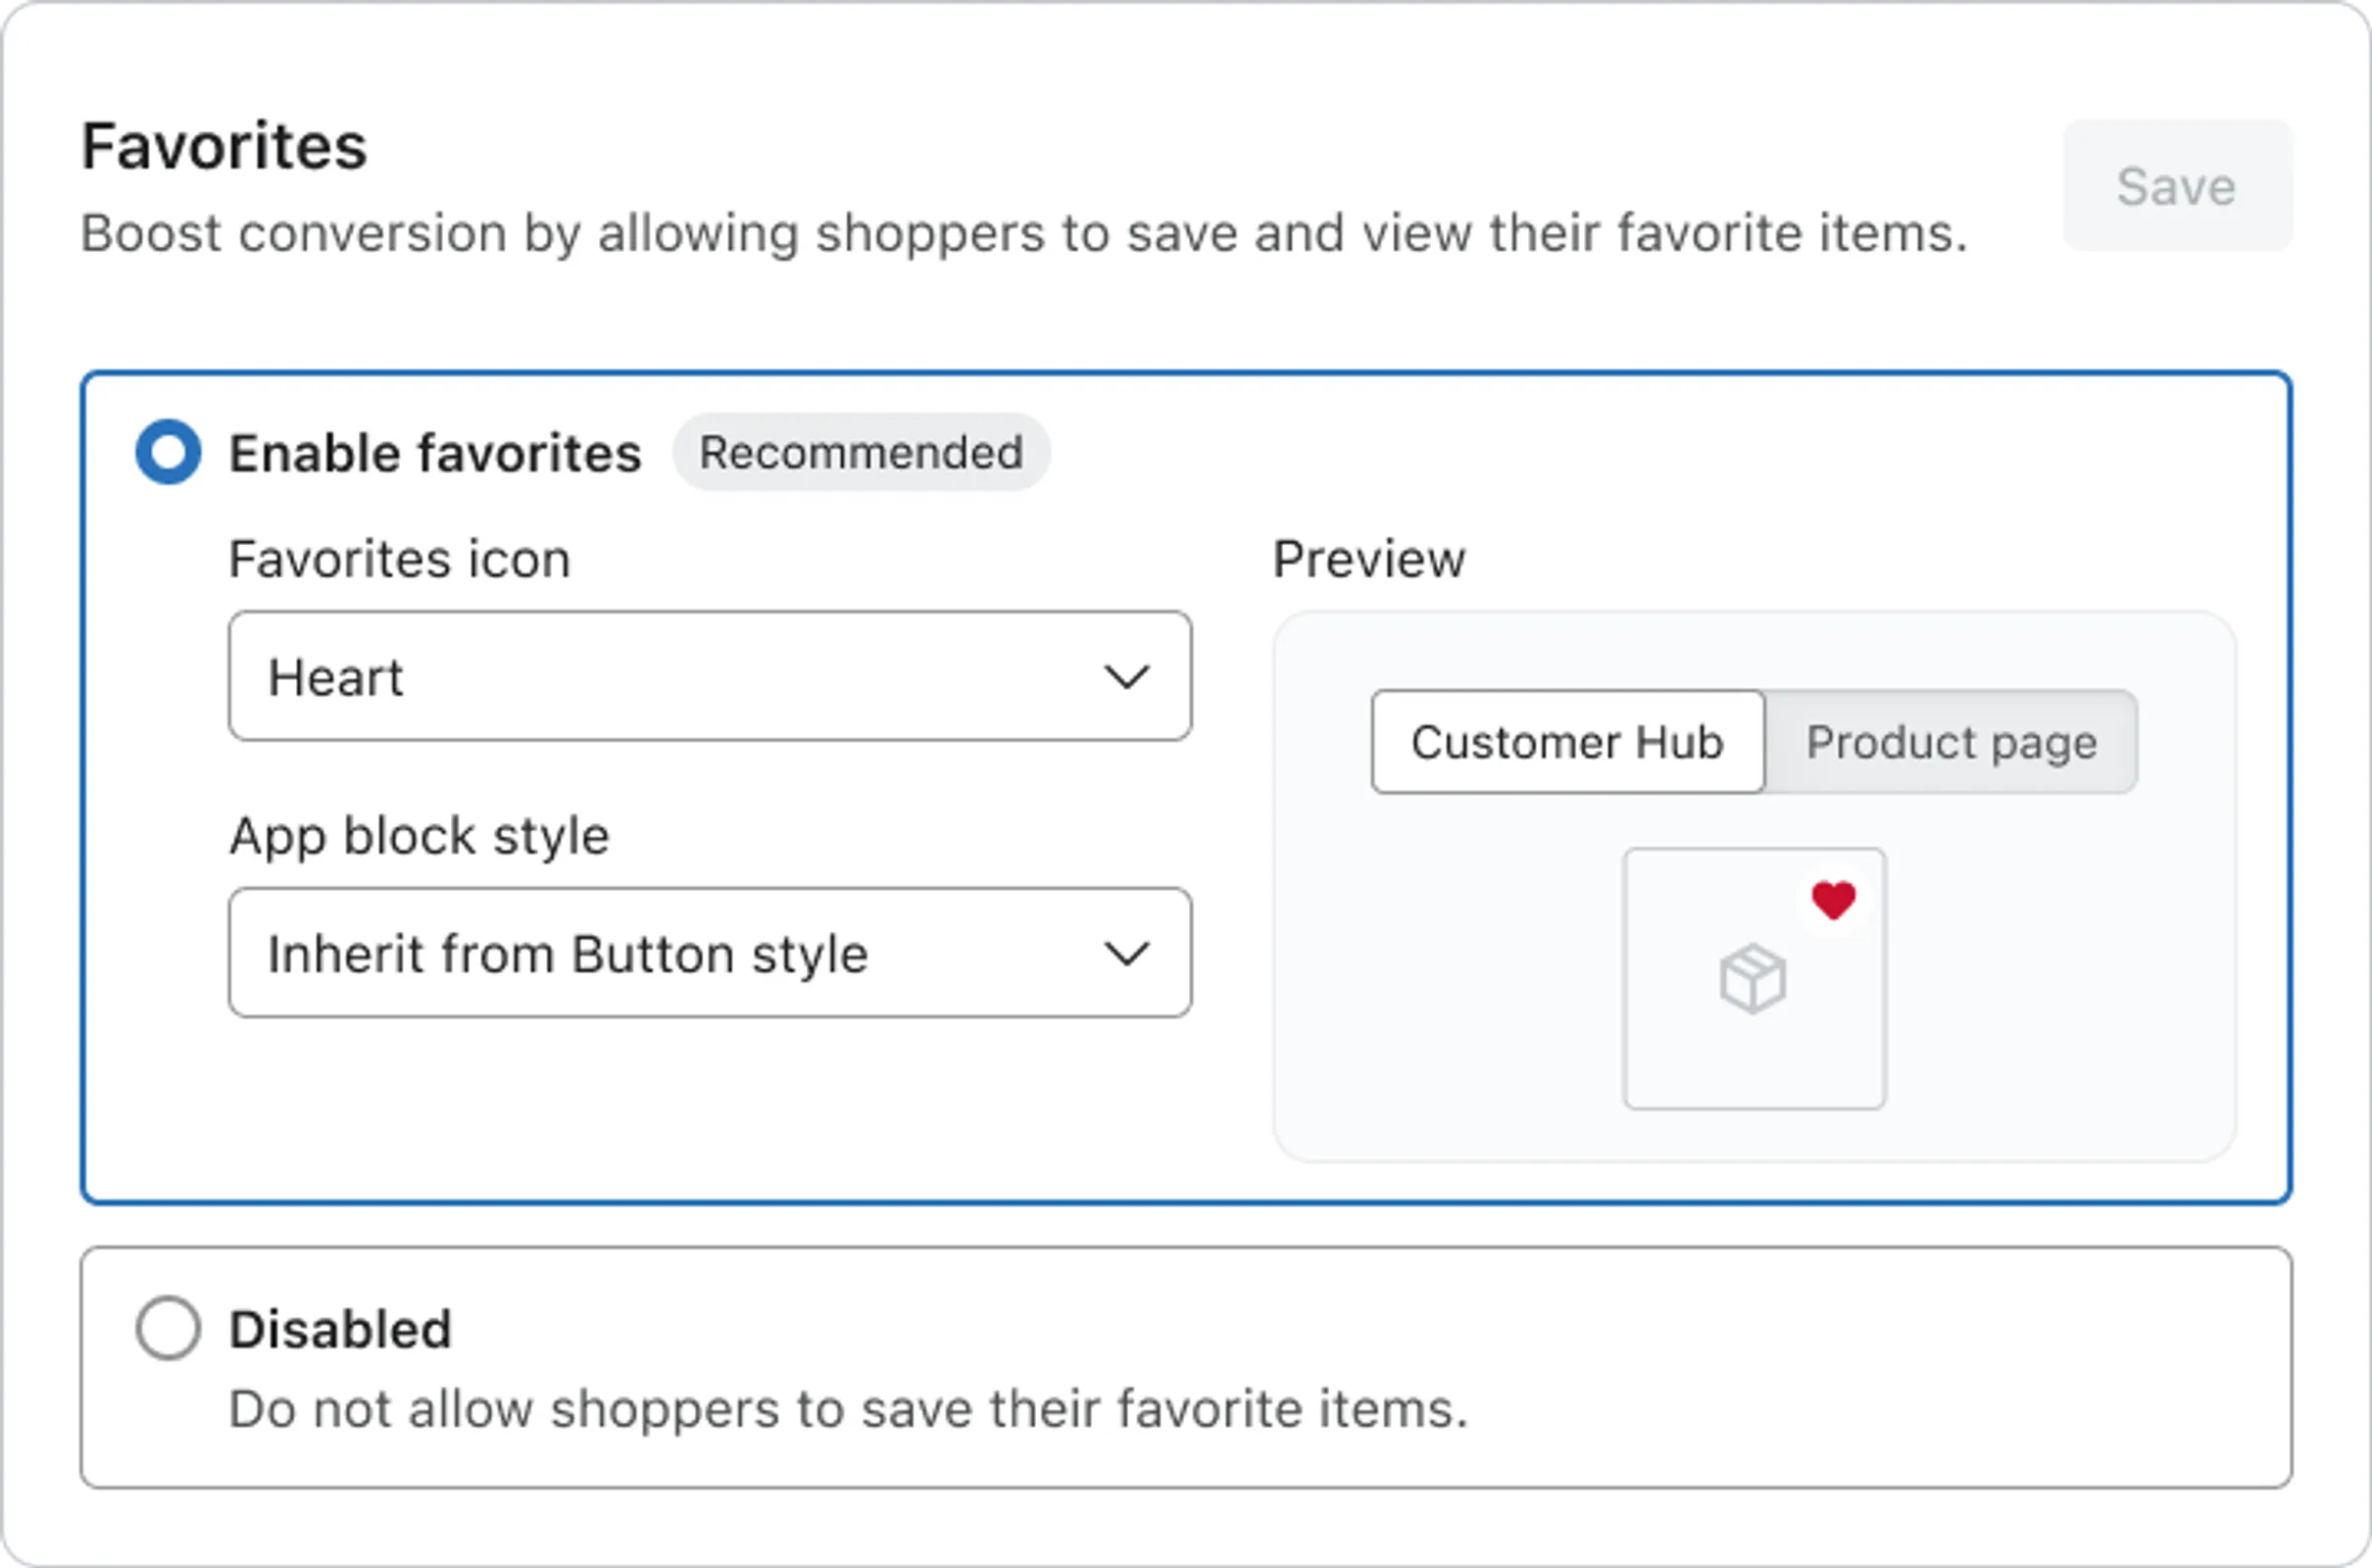Click the red heart icon in preview
Image resolution: width=2372 pixels, height=1568 pixels.
click(x=1833, y=900)
